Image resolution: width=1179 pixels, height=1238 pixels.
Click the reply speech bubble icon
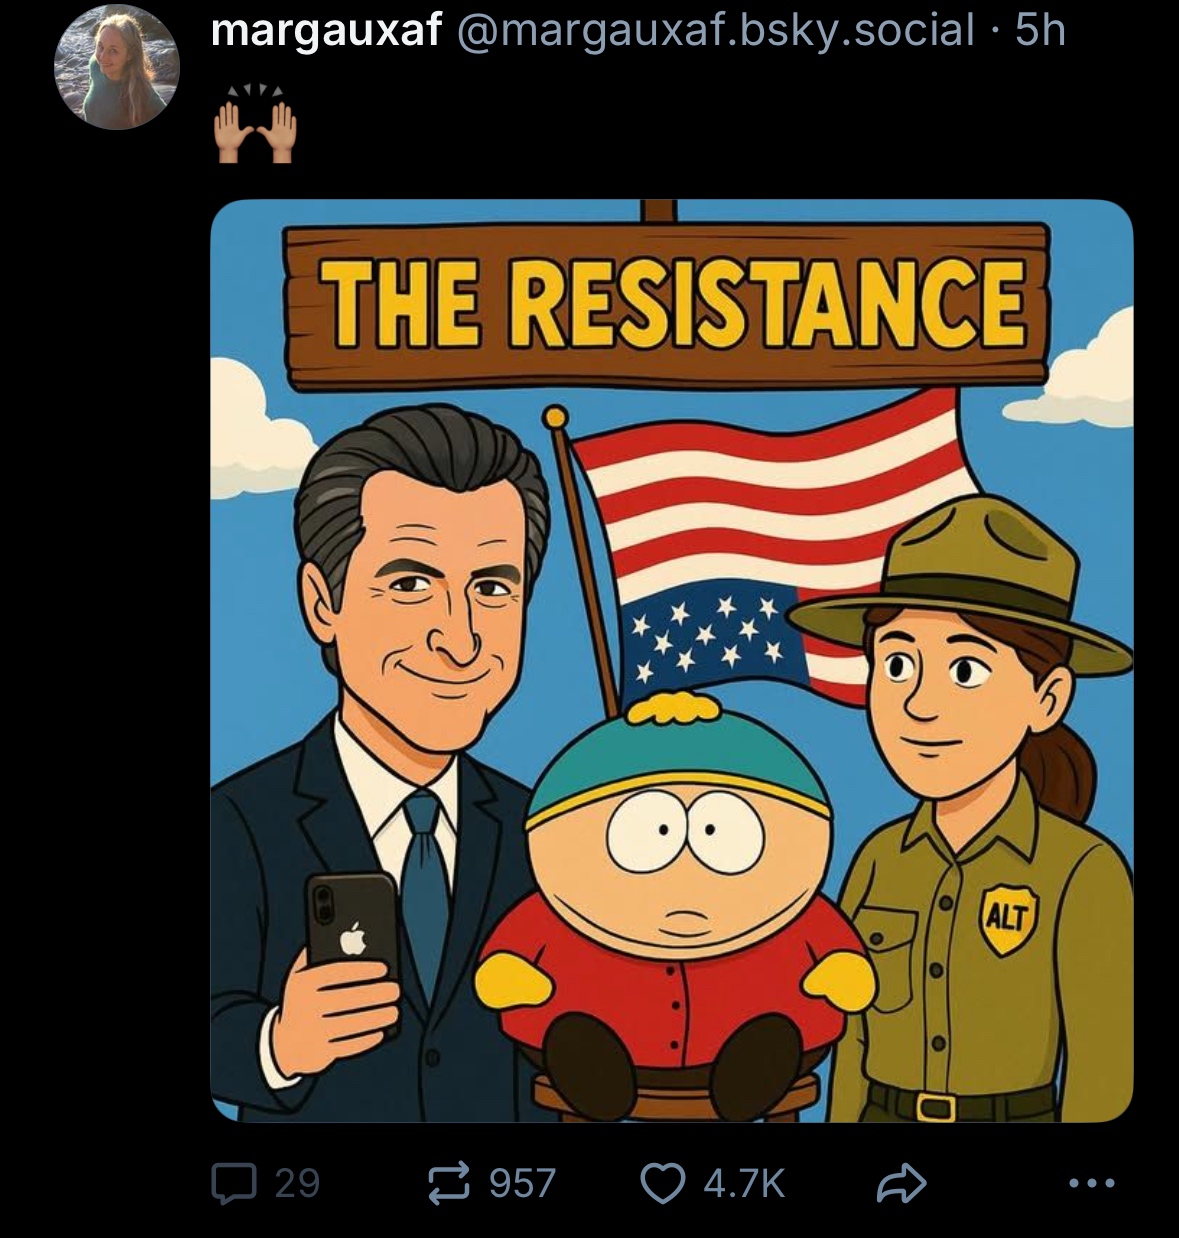[x=233, y=1183]
